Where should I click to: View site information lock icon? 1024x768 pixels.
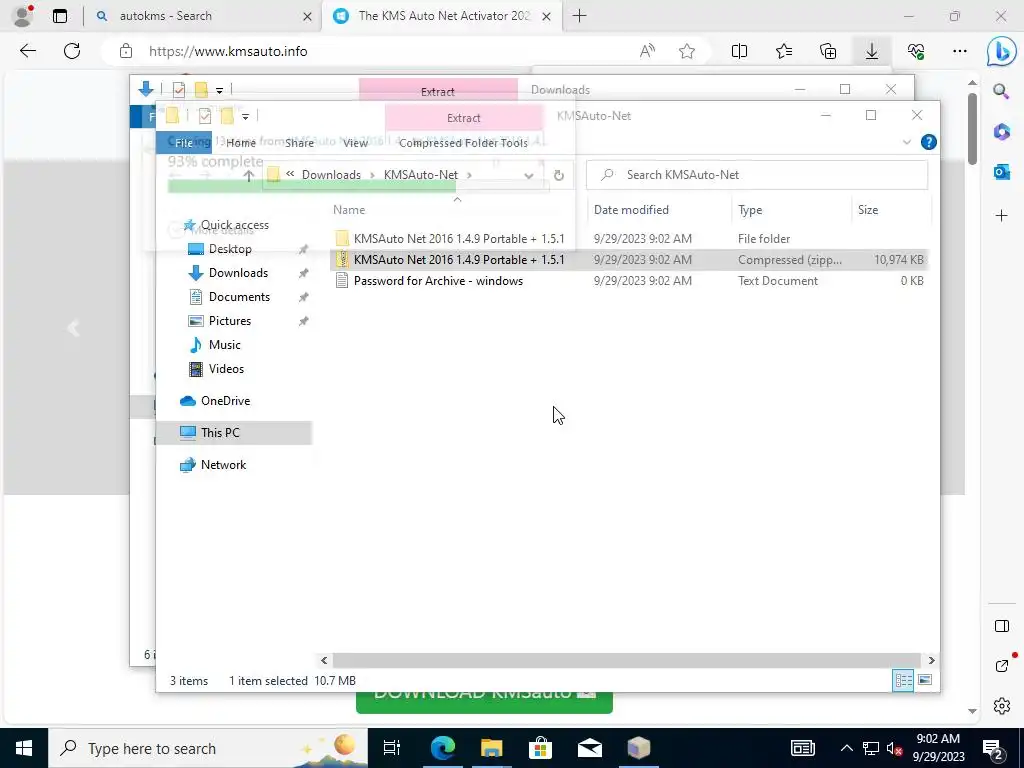point(126,52)
